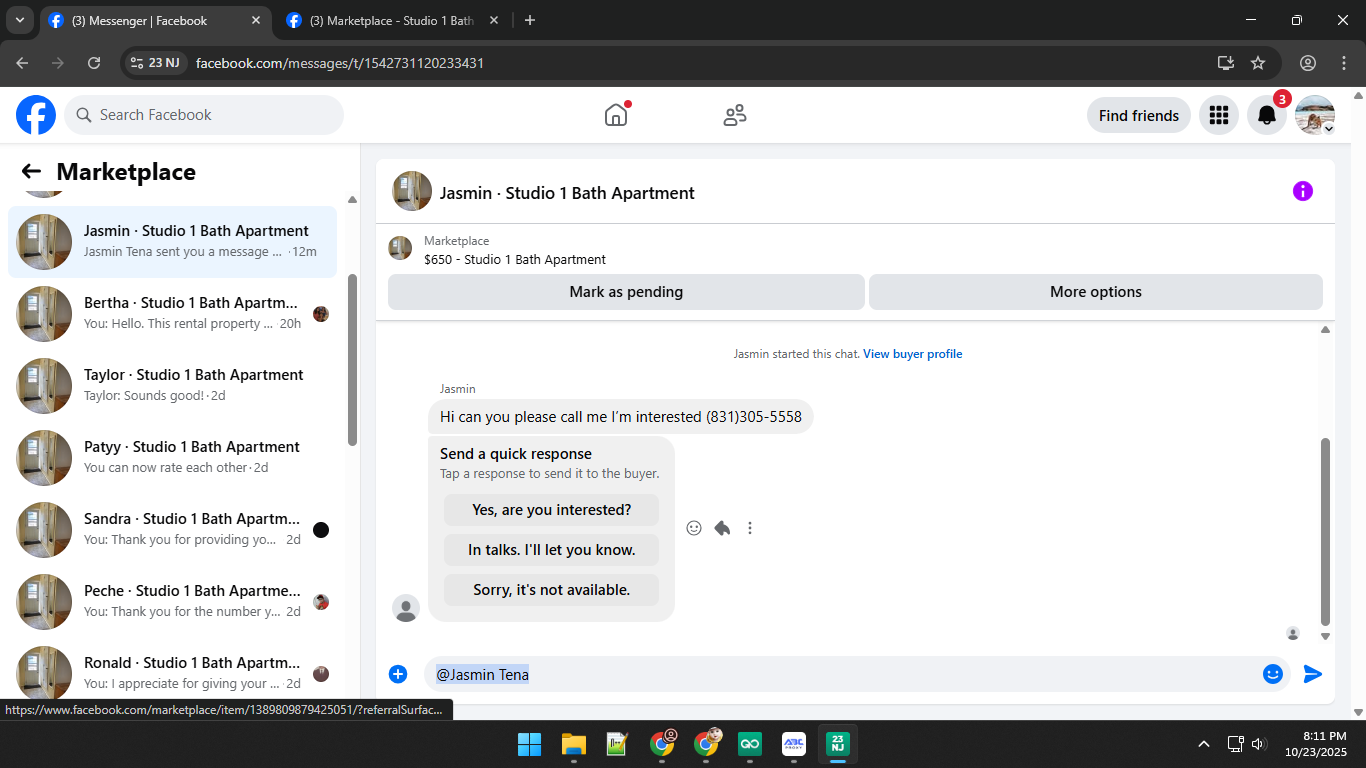This screenshot has width=1366, height=768.
Task: Click the site info VPN chip
Action: pyautogui.click(x=155, y=63)
